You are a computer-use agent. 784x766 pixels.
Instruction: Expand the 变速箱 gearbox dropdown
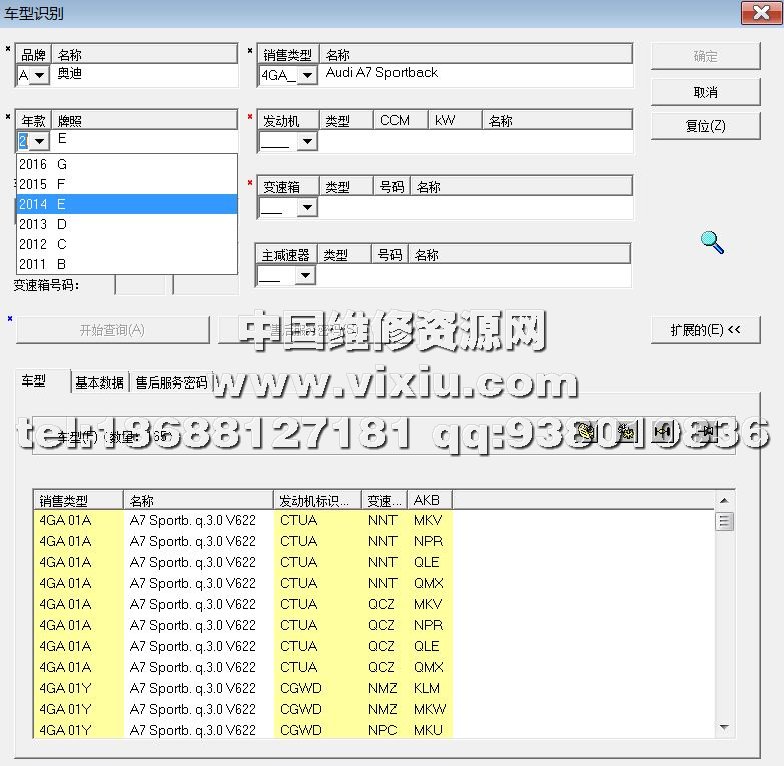tap(306, 208)
